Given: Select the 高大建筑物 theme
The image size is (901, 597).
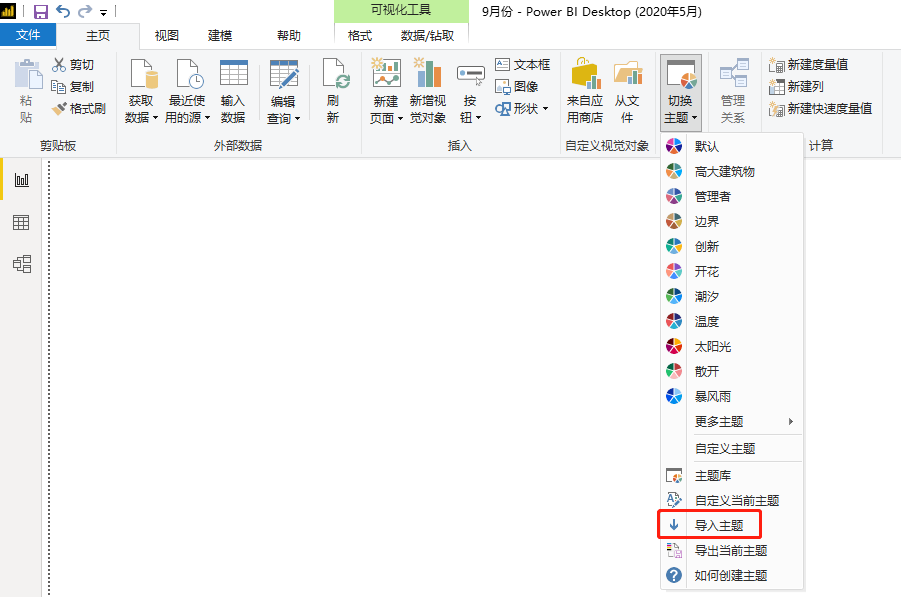Looking at the screenshot, I should pyautogui.click(x=731, y=171).
